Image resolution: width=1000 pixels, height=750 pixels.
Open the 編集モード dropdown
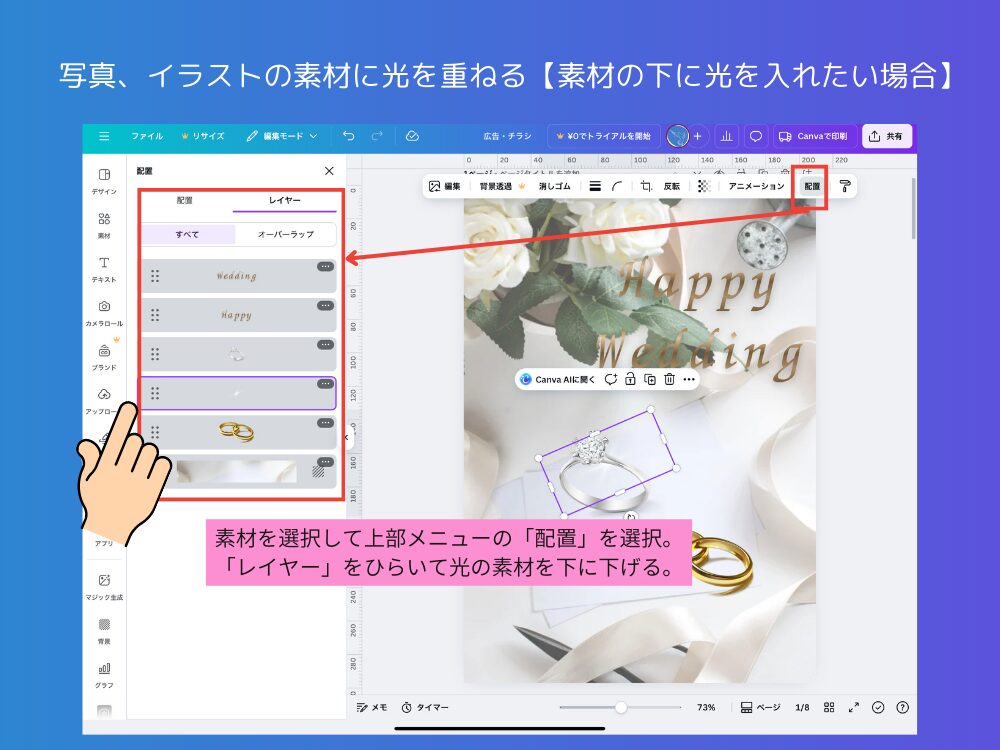point(280,136)
